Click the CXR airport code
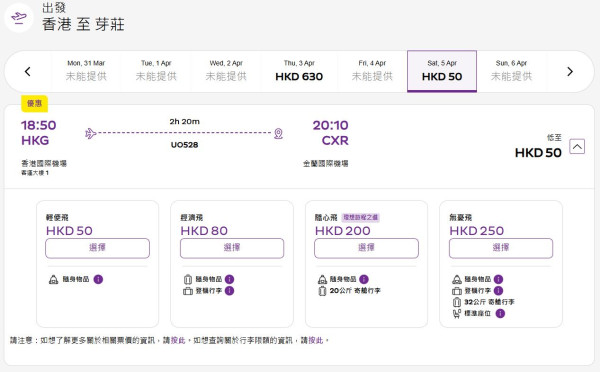The width and height of the screenshot is (600, 372). (x=335, y=140)
